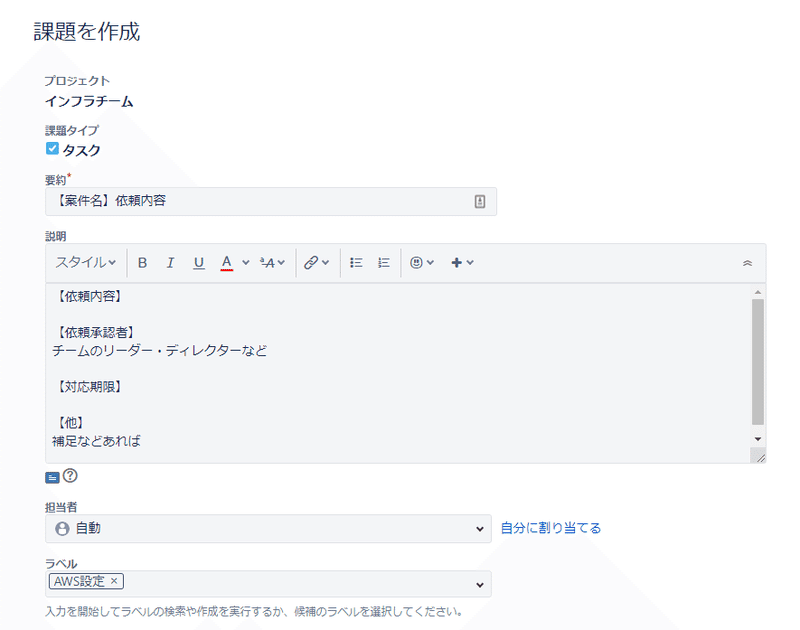
Task: Click the description scrollbar up arrow
Action: [x=758, y=292]
